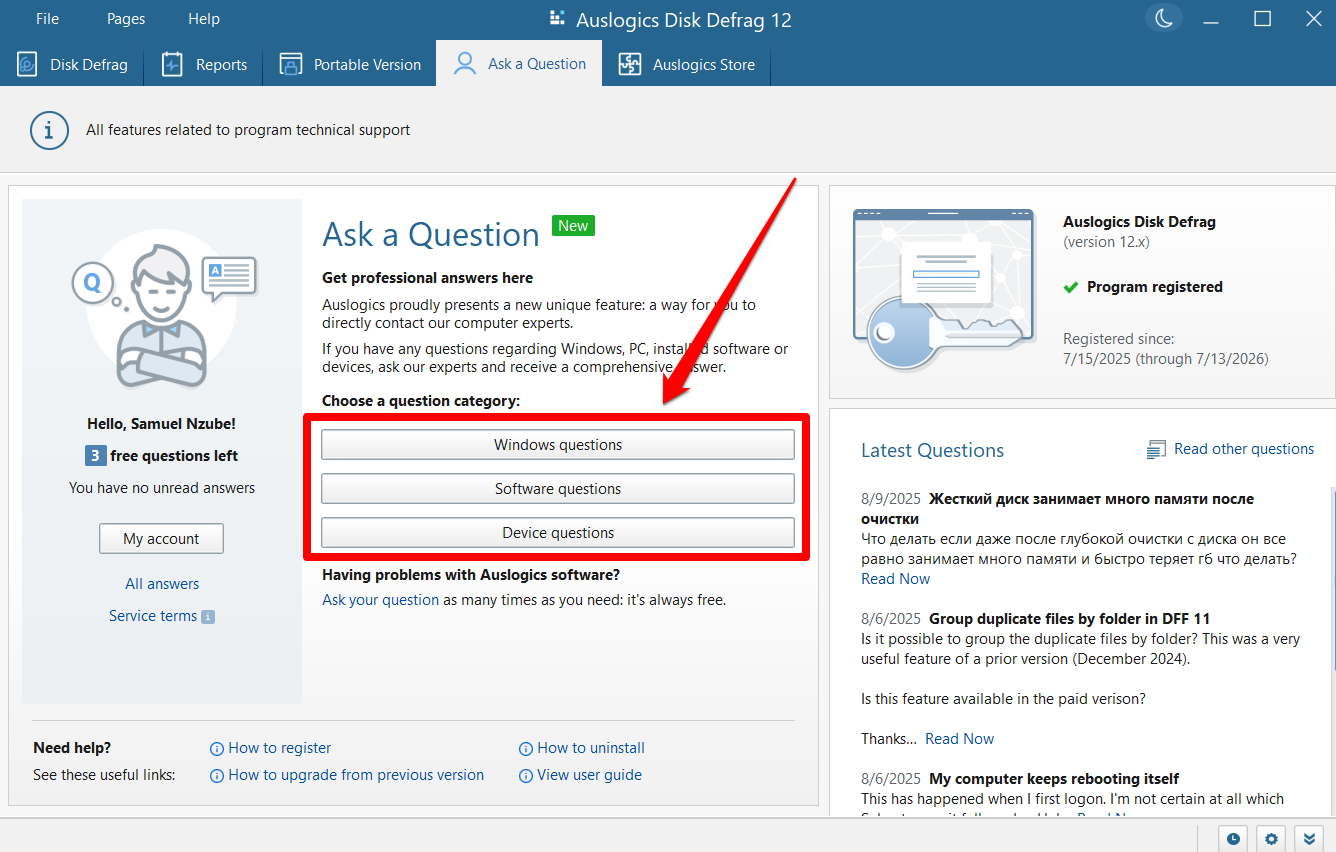View the Service terms link

tap(153, 616)
